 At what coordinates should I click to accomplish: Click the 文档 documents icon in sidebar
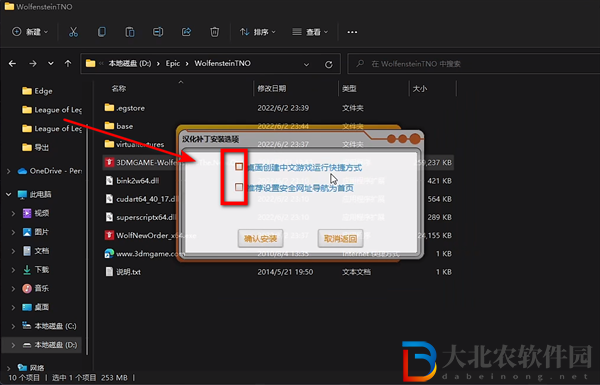click(x=27, y=251)
